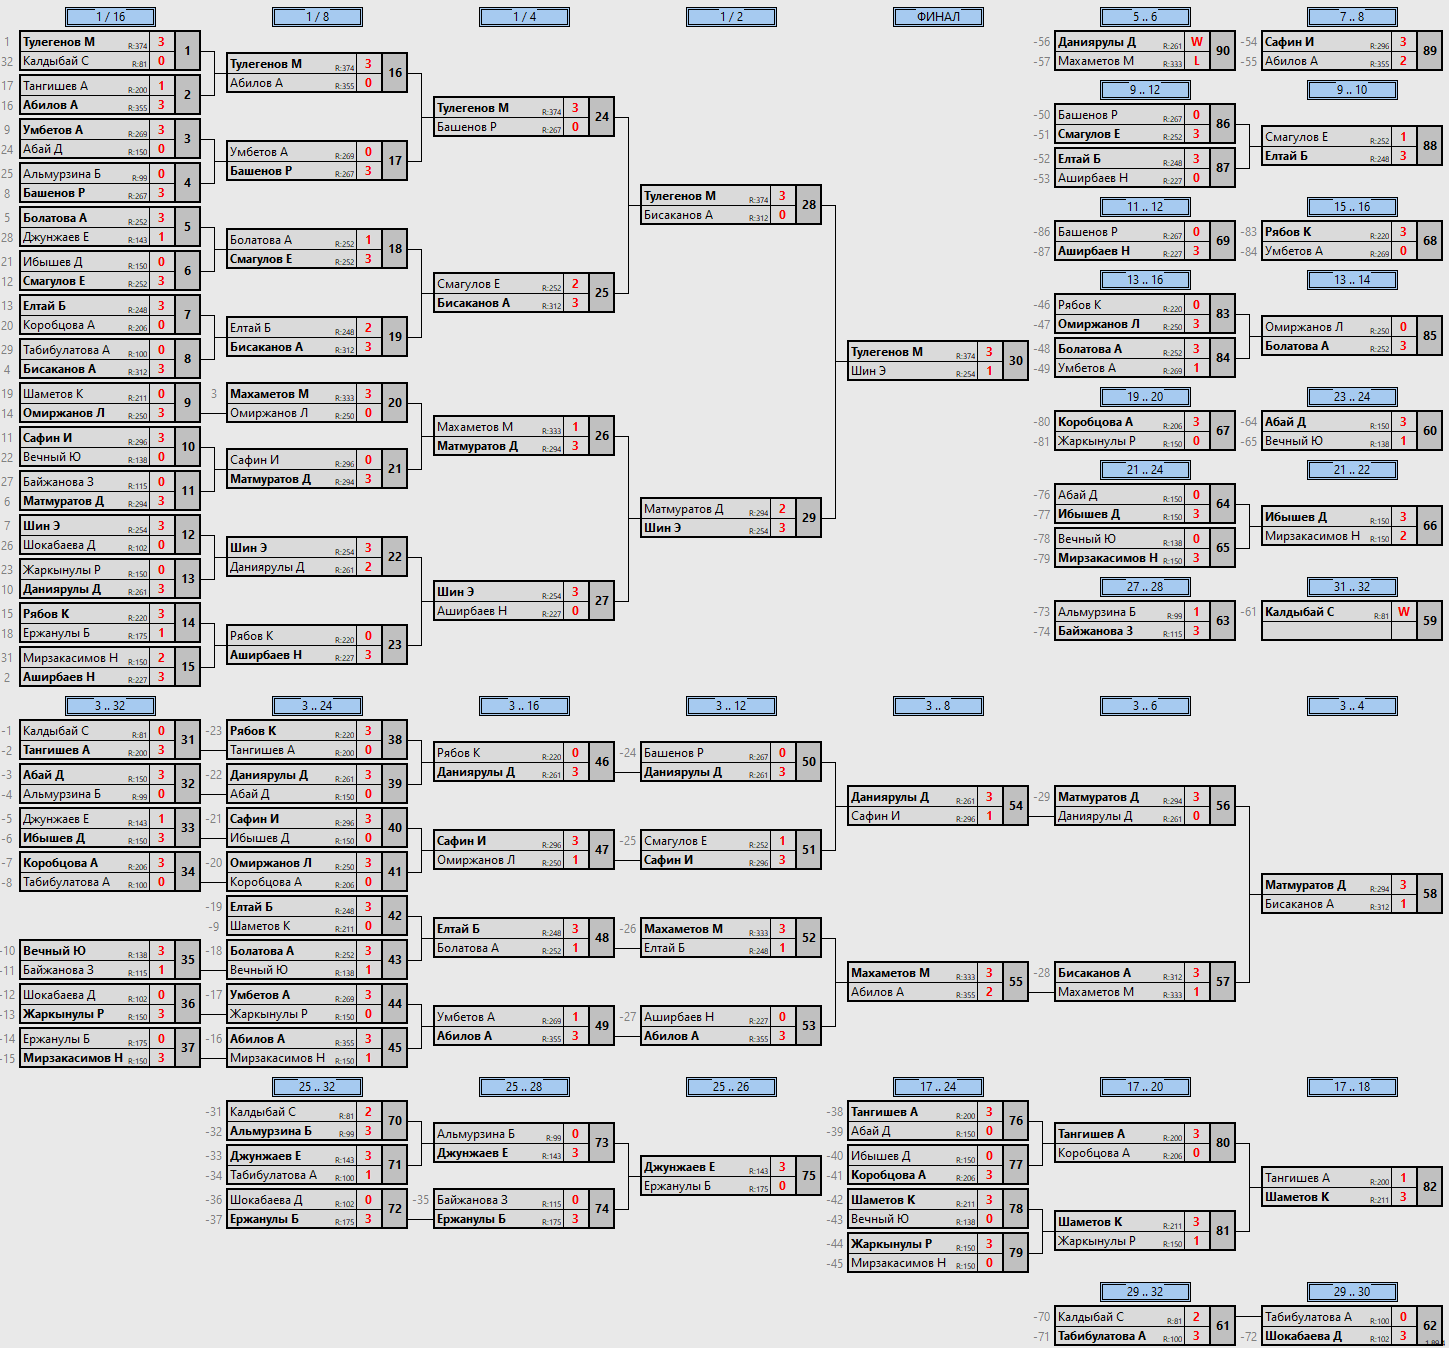Click Шин Э in final match 30
This screenshot has width=1449, height=1348.
868,371
